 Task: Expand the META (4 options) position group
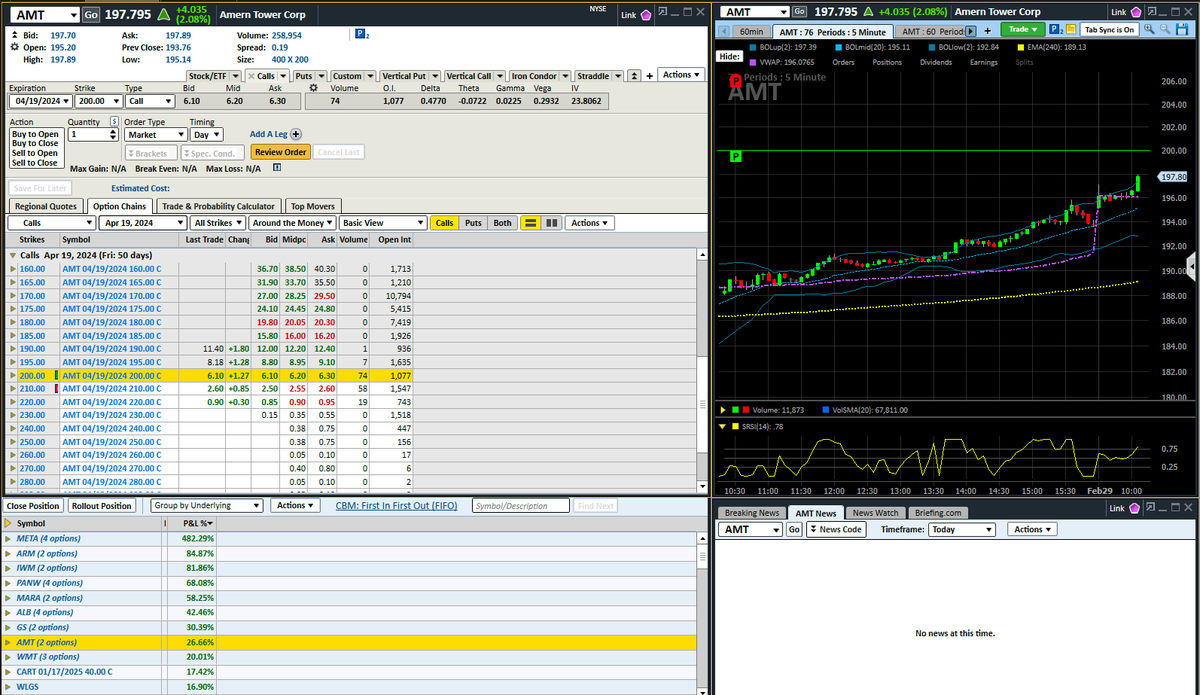(9, 538)
